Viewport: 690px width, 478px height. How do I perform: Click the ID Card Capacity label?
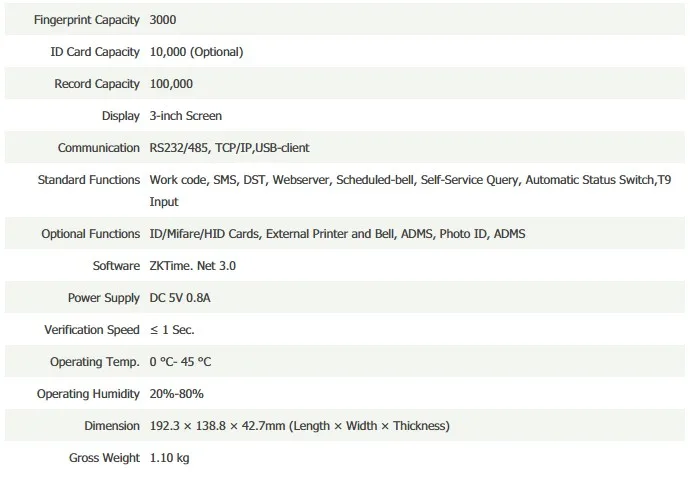tap(95, 52)
